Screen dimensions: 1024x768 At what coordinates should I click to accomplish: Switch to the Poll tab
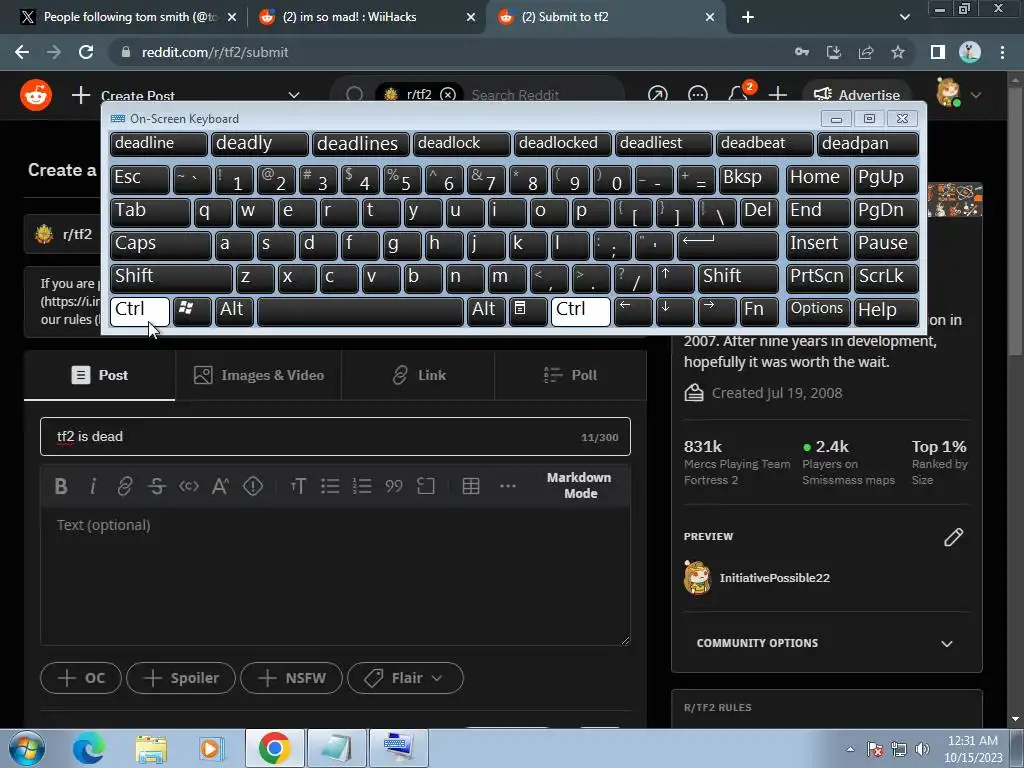click(571, 376)
